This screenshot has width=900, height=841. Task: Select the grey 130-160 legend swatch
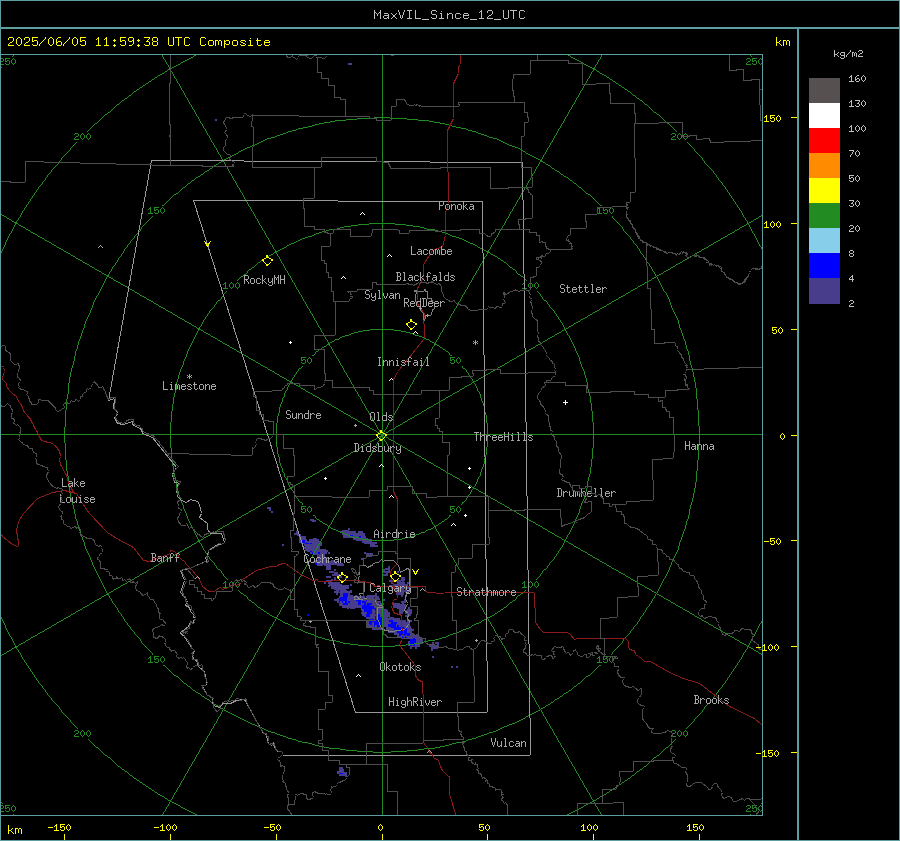[x=824, y=91]
